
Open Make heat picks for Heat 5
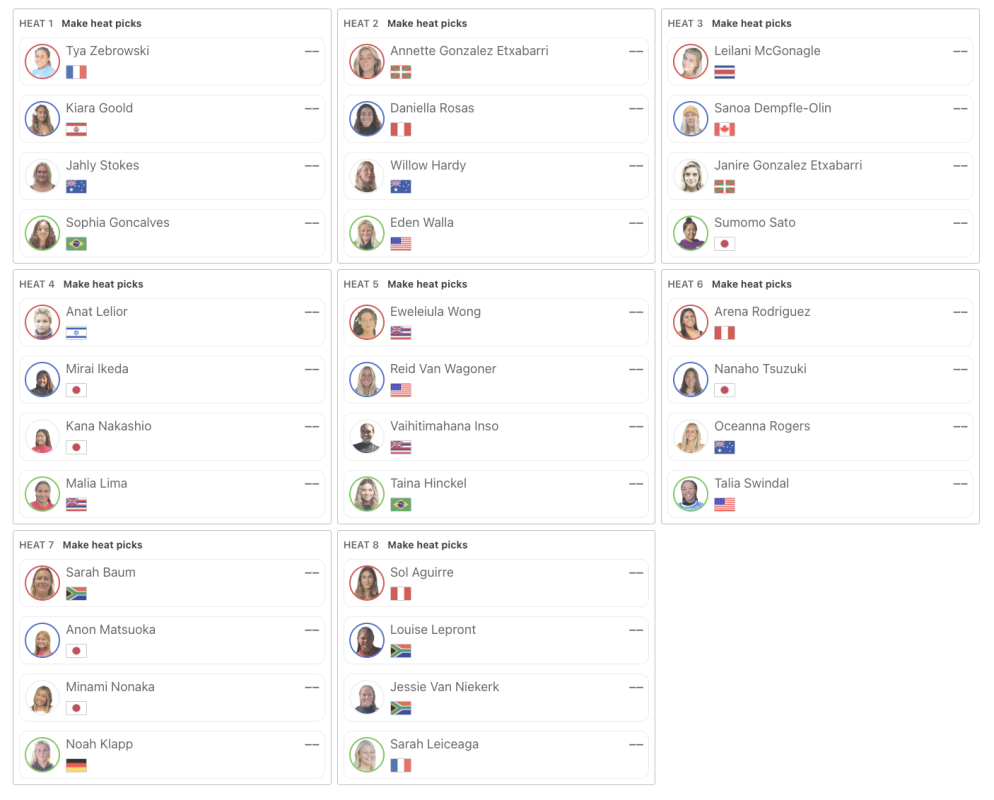coord(427,284)
